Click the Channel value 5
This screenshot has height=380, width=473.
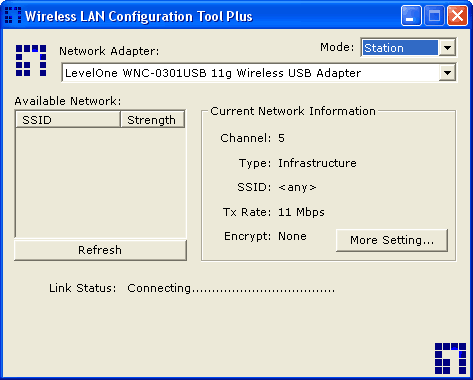pyautogui.click(x=281, y=138)
